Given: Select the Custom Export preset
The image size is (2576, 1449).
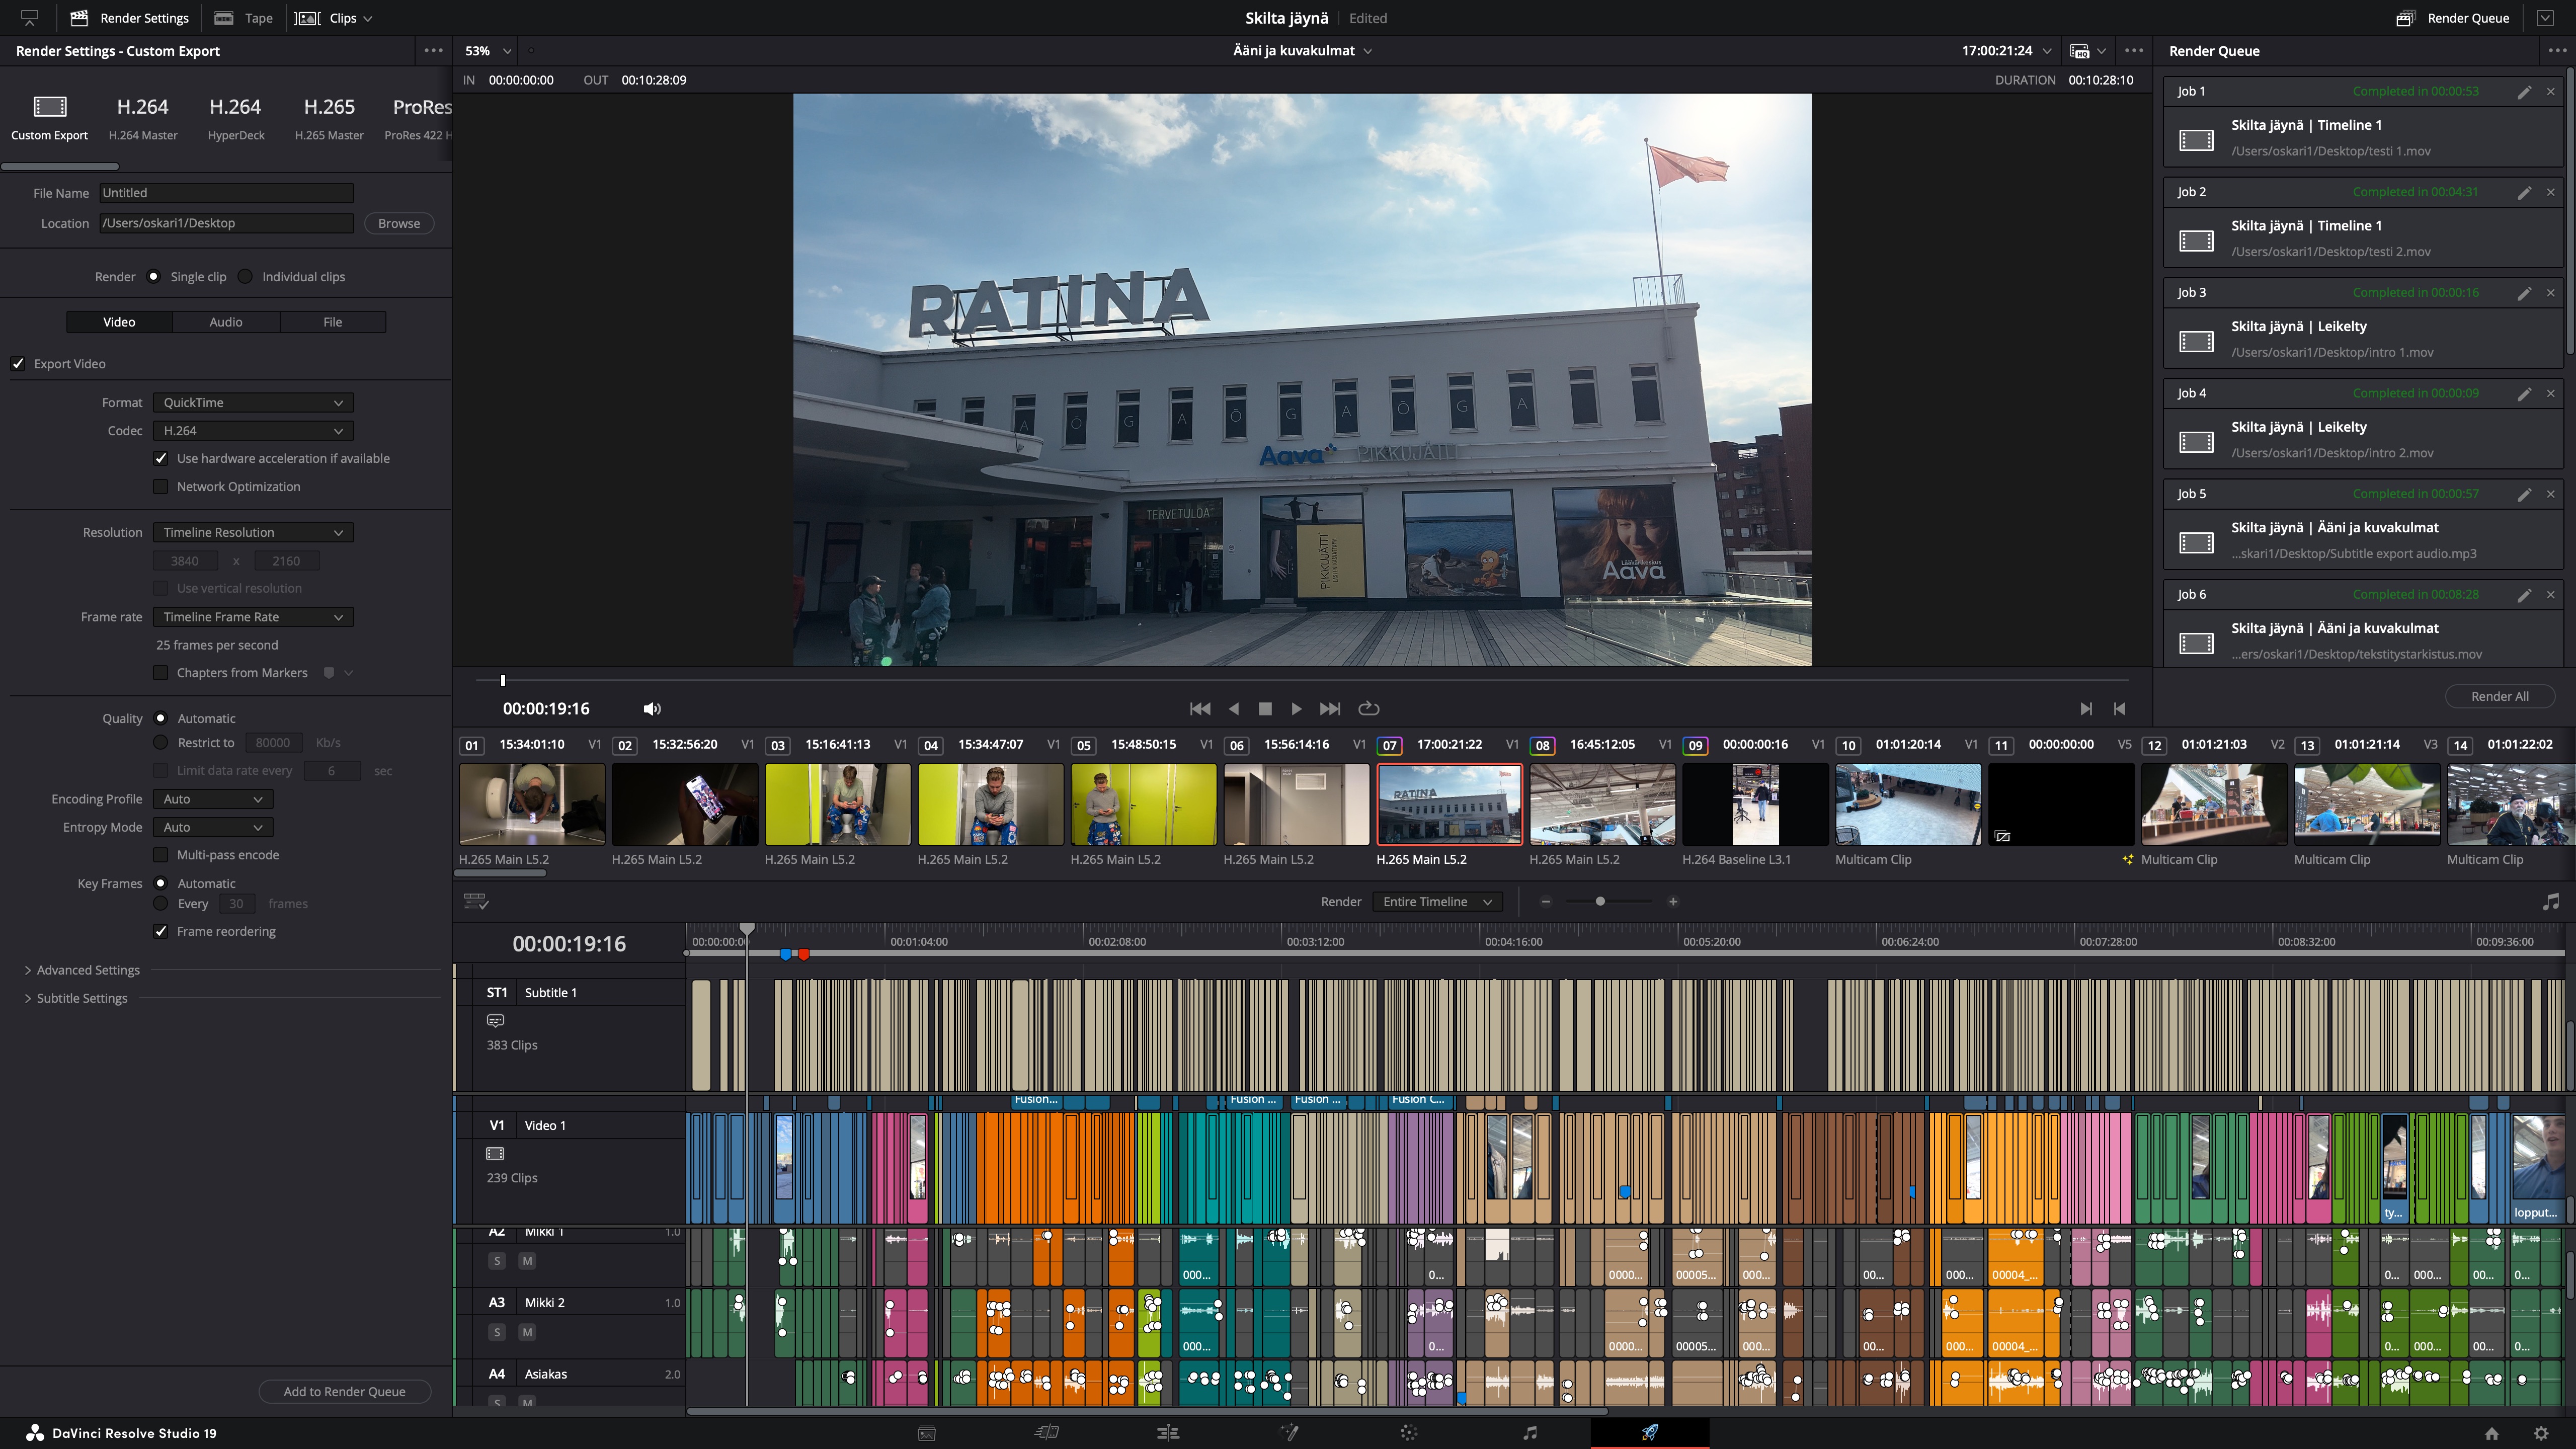Looking at the screenshot, I should tap(49, 117).
